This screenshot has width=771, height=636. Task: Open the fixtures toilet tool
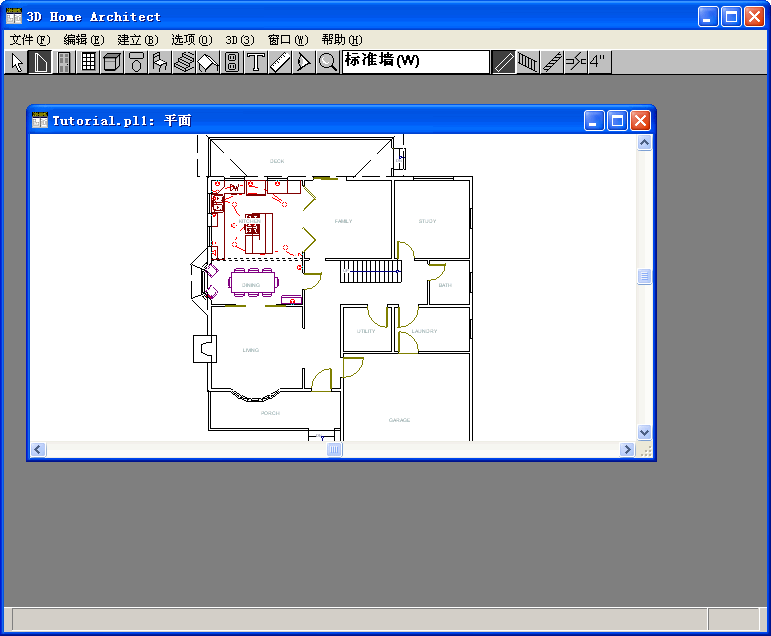click(137, 62)
